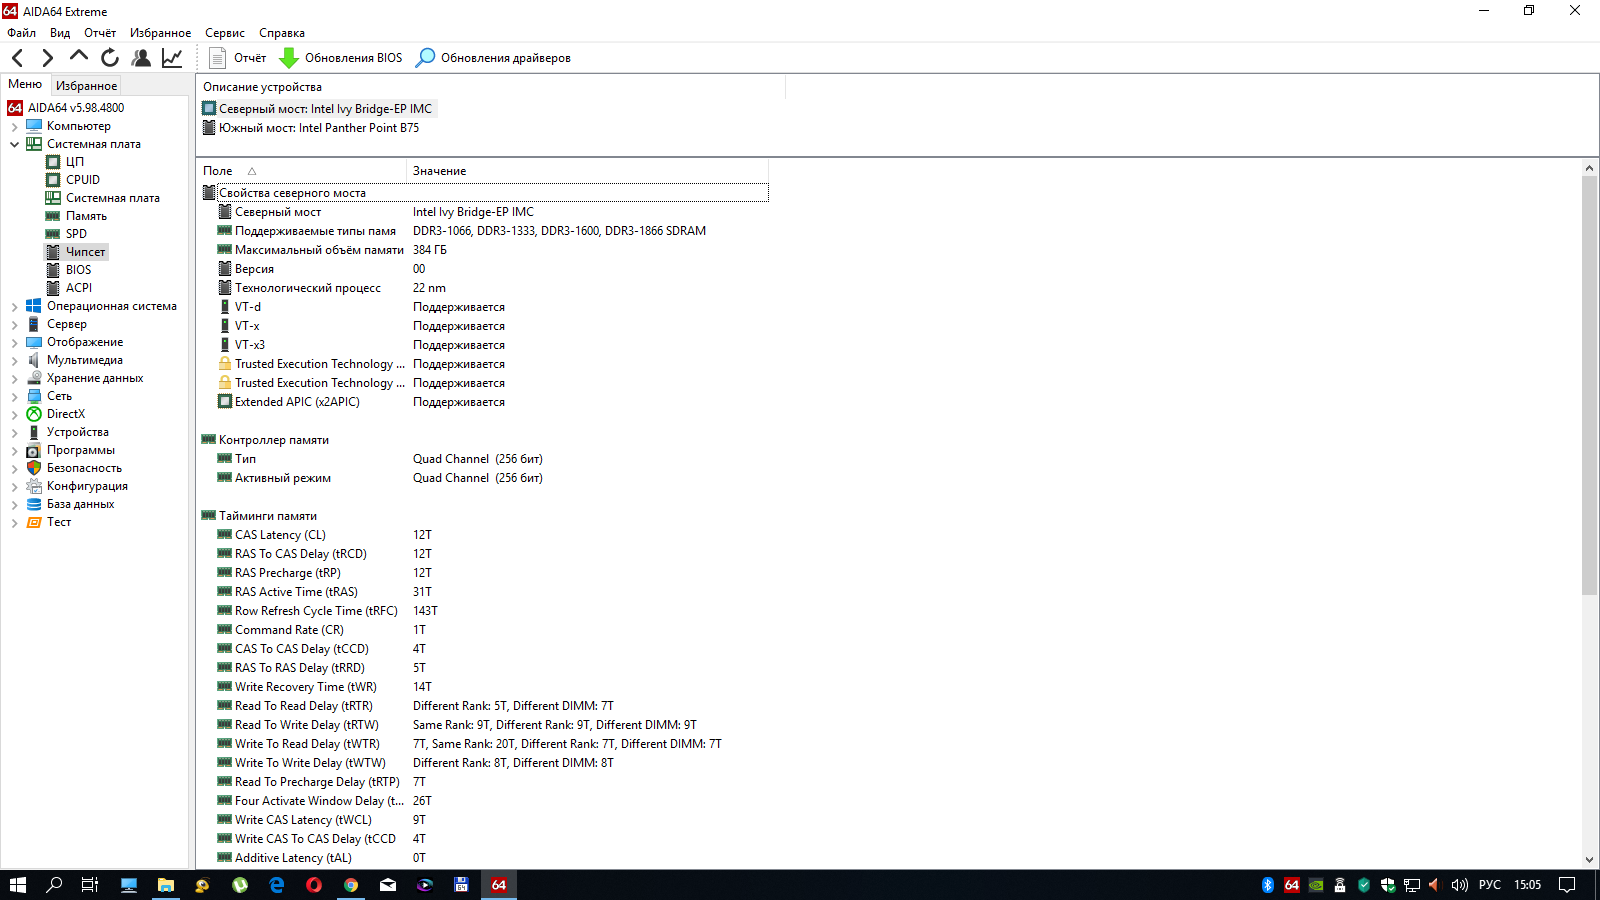1600x900 pixels.
Task: Select the Системная плата child tree item
Action: click(112, 198)
